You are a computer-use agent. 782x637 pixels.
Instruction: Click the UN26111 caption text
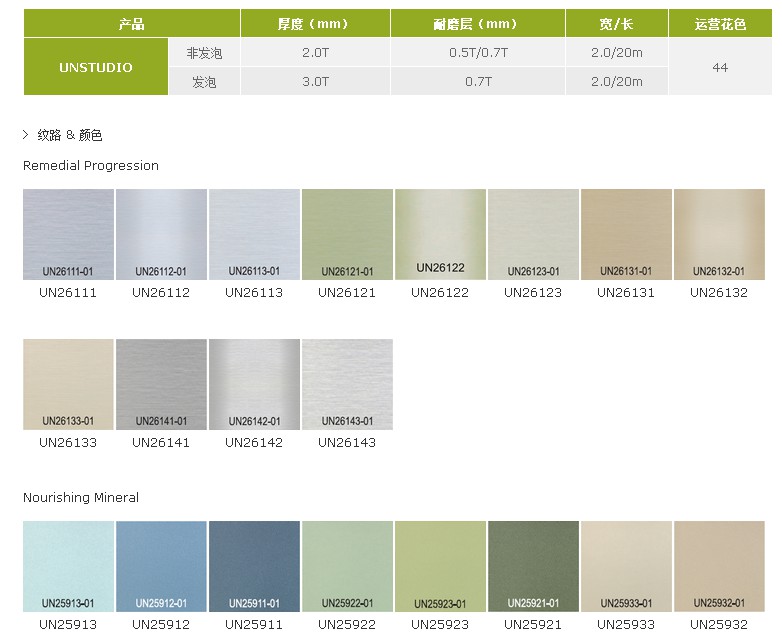click(x=68, y=292)
